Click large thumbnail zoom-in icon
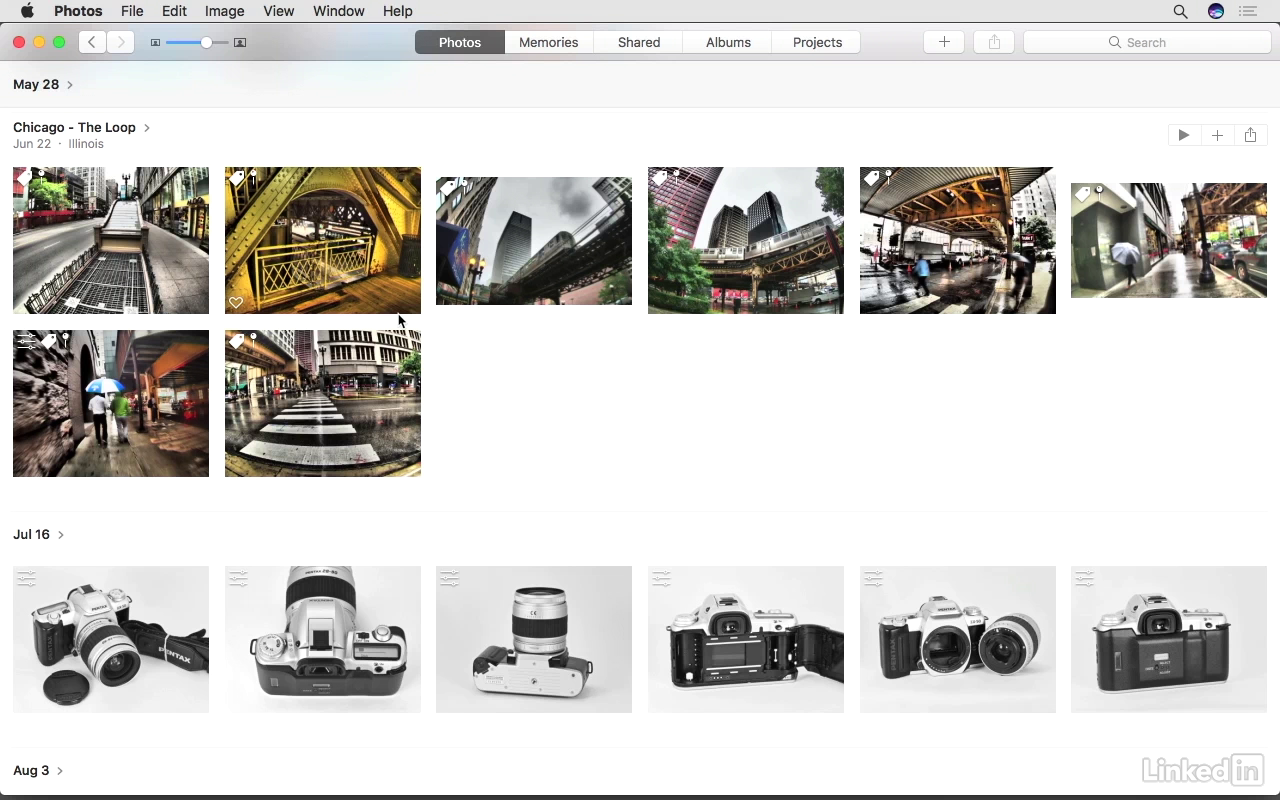The width and height of the screenshot is (1280, 800). click(x=240, y=43)
